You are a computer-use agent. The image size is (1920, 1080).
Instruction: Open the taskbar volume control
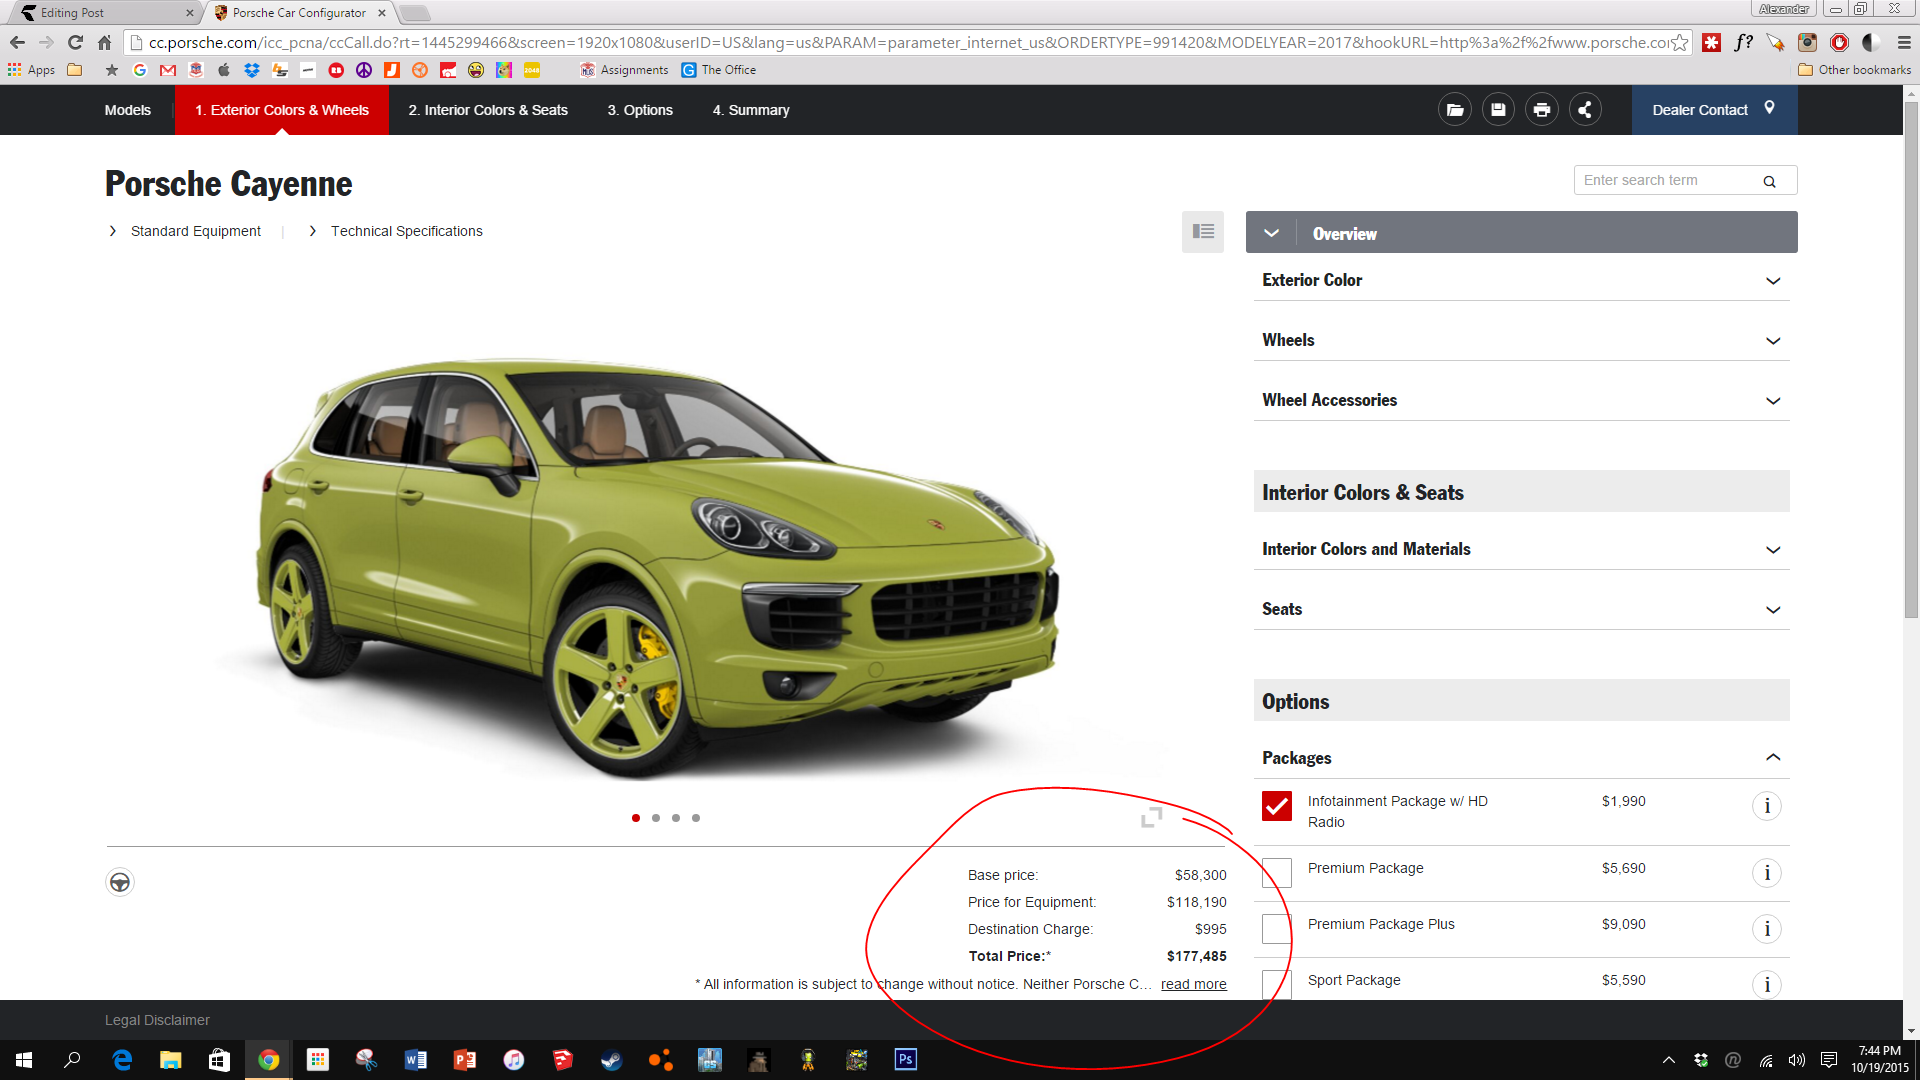(1797, 1060)
